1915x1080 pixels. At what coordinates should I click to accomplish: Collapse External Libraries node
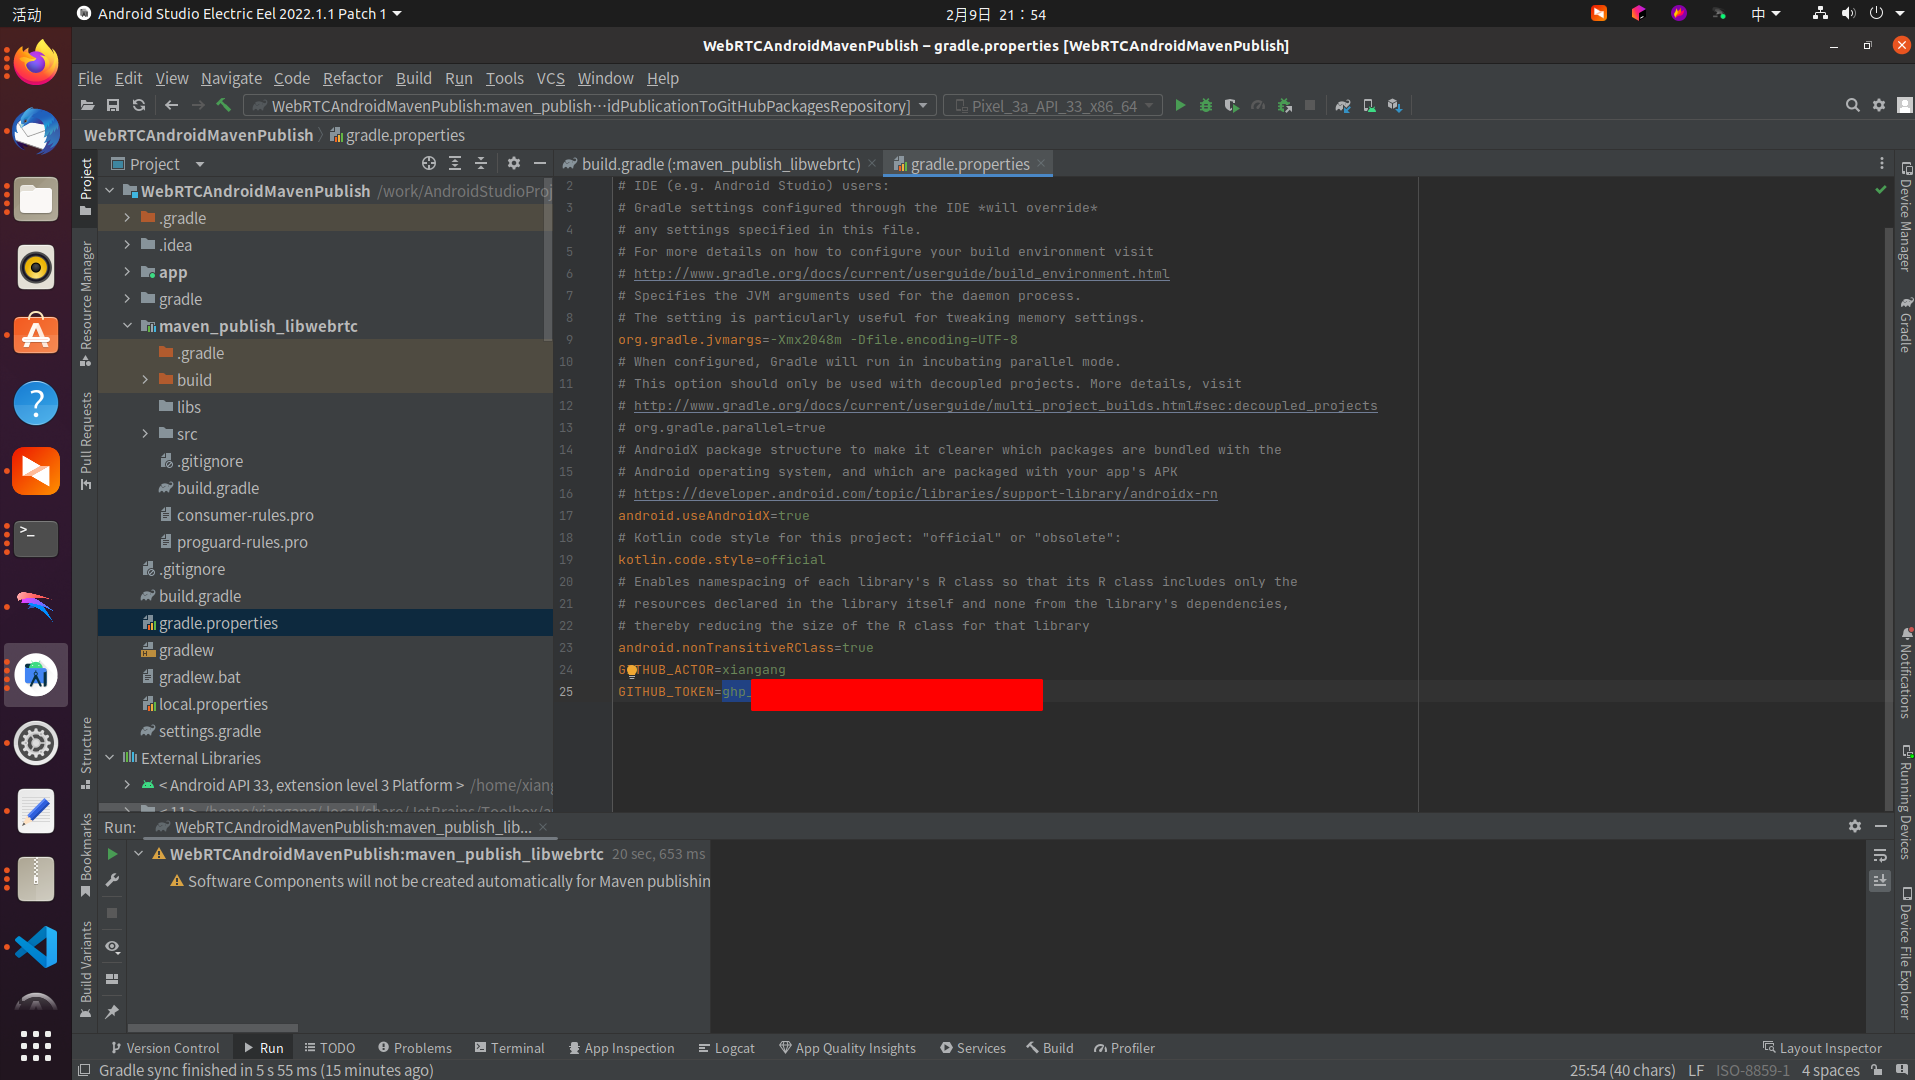click(x=109, y=758)
